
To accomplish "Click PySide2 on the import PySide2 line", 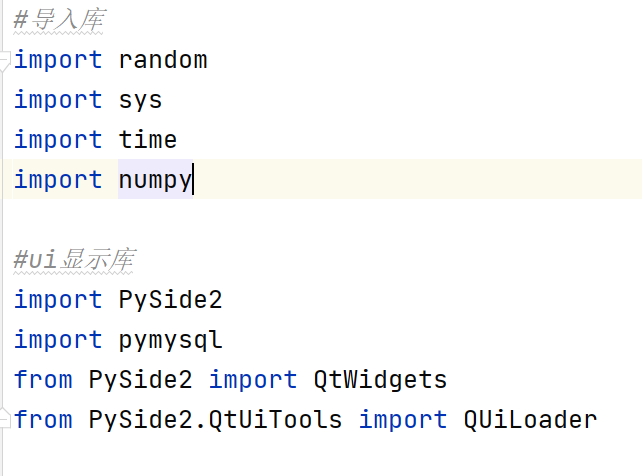I will click(x=170, y=300).
